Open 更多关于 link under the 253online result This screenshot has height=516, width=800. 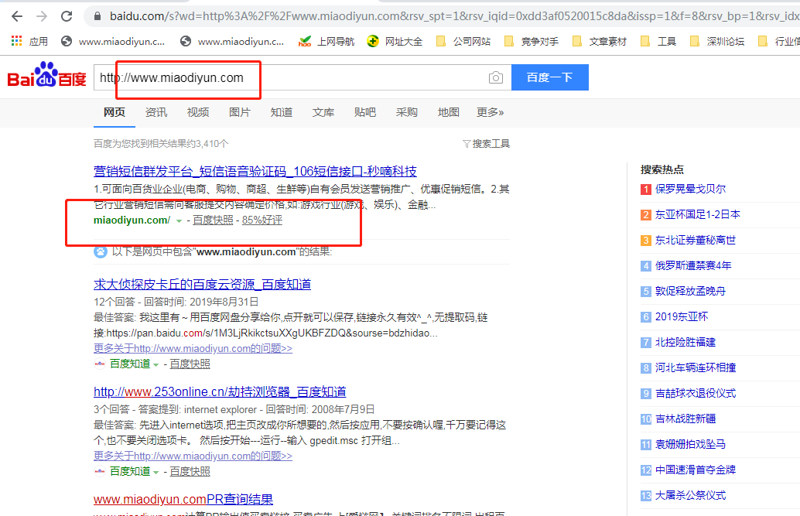(x=193, y=456)
